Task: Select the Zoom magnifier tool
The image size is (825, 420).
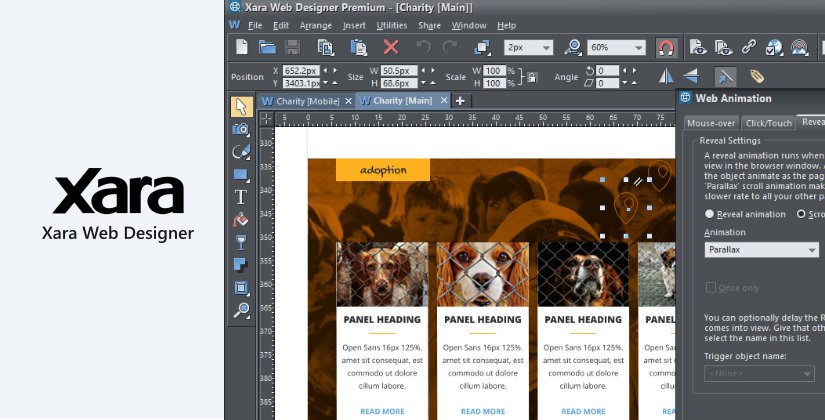Action: [x=241, y=311]
